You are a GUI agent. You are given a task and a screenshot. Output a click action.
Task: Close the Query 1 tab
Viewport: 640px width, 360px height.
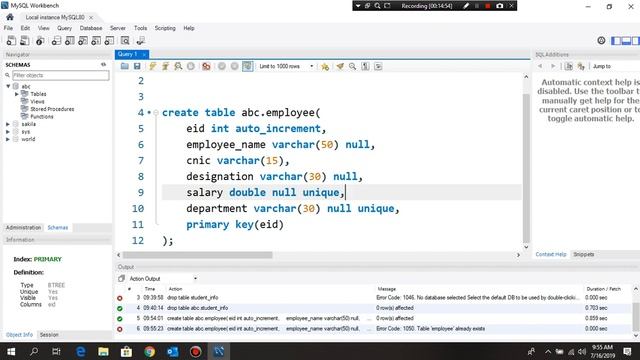click(x=144, y=54)
